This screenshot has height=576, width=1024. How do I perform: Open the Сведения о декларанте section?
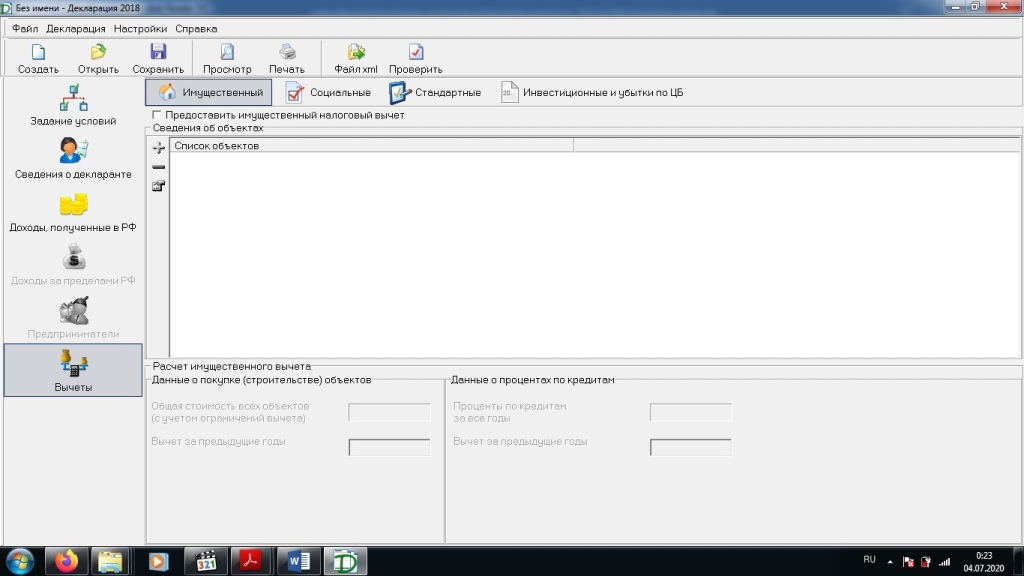coord(73,159)
